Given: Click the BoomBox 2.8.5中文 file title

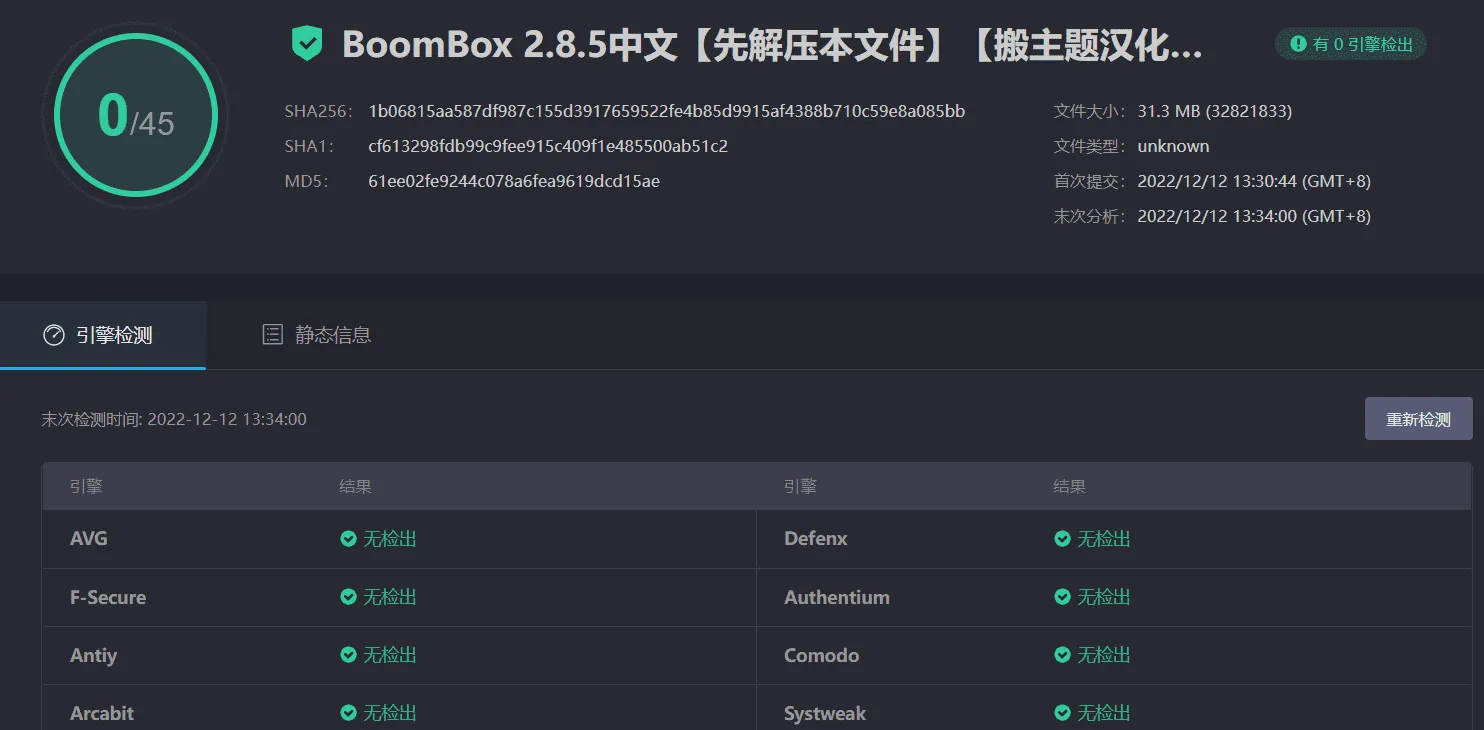Looking at the screenshot, I should click(772, 45).
